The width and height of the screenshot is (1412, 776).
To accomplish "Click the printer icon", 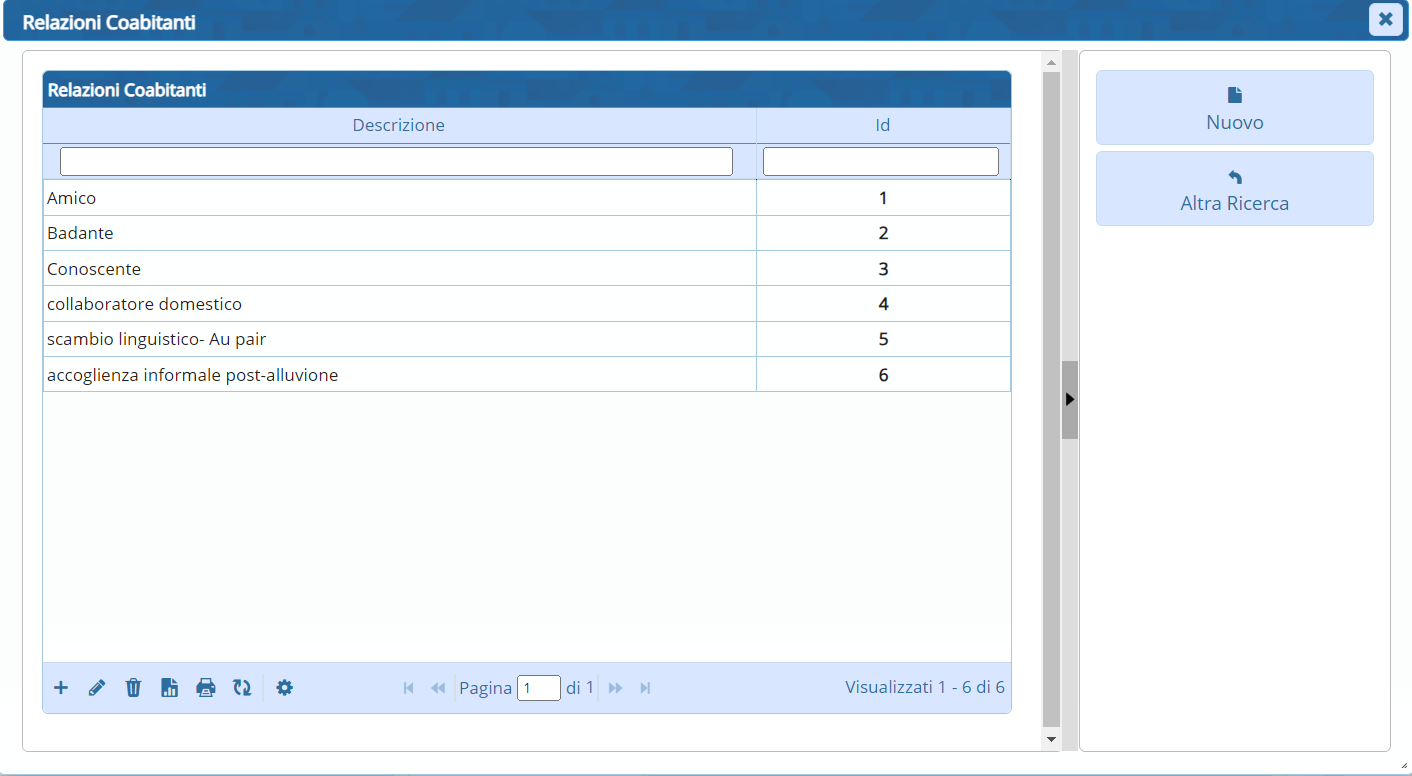I will (x=206, y=688).
